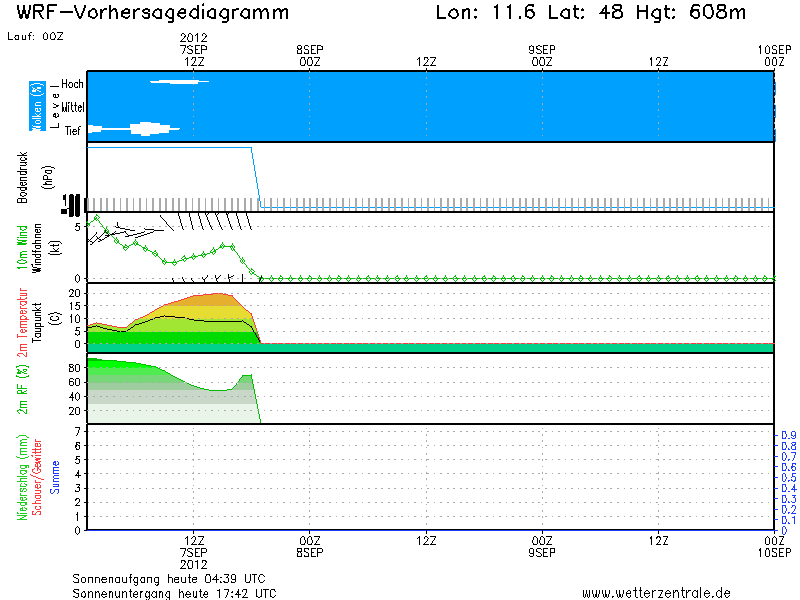Click the 2m RF (%) axis label
This screenshot has width=800, height=600.
tap(22, 389)
